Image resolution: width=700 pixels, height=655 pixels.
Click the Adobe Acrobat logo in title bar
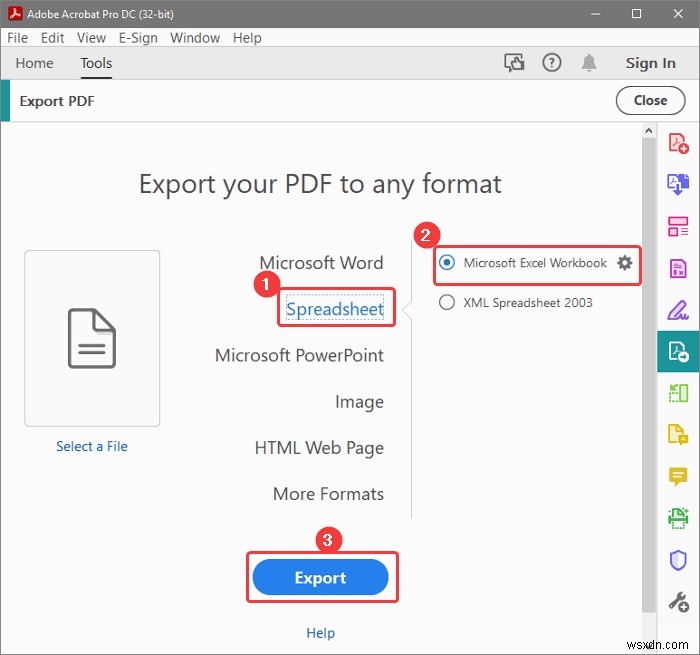coord(15,14)
